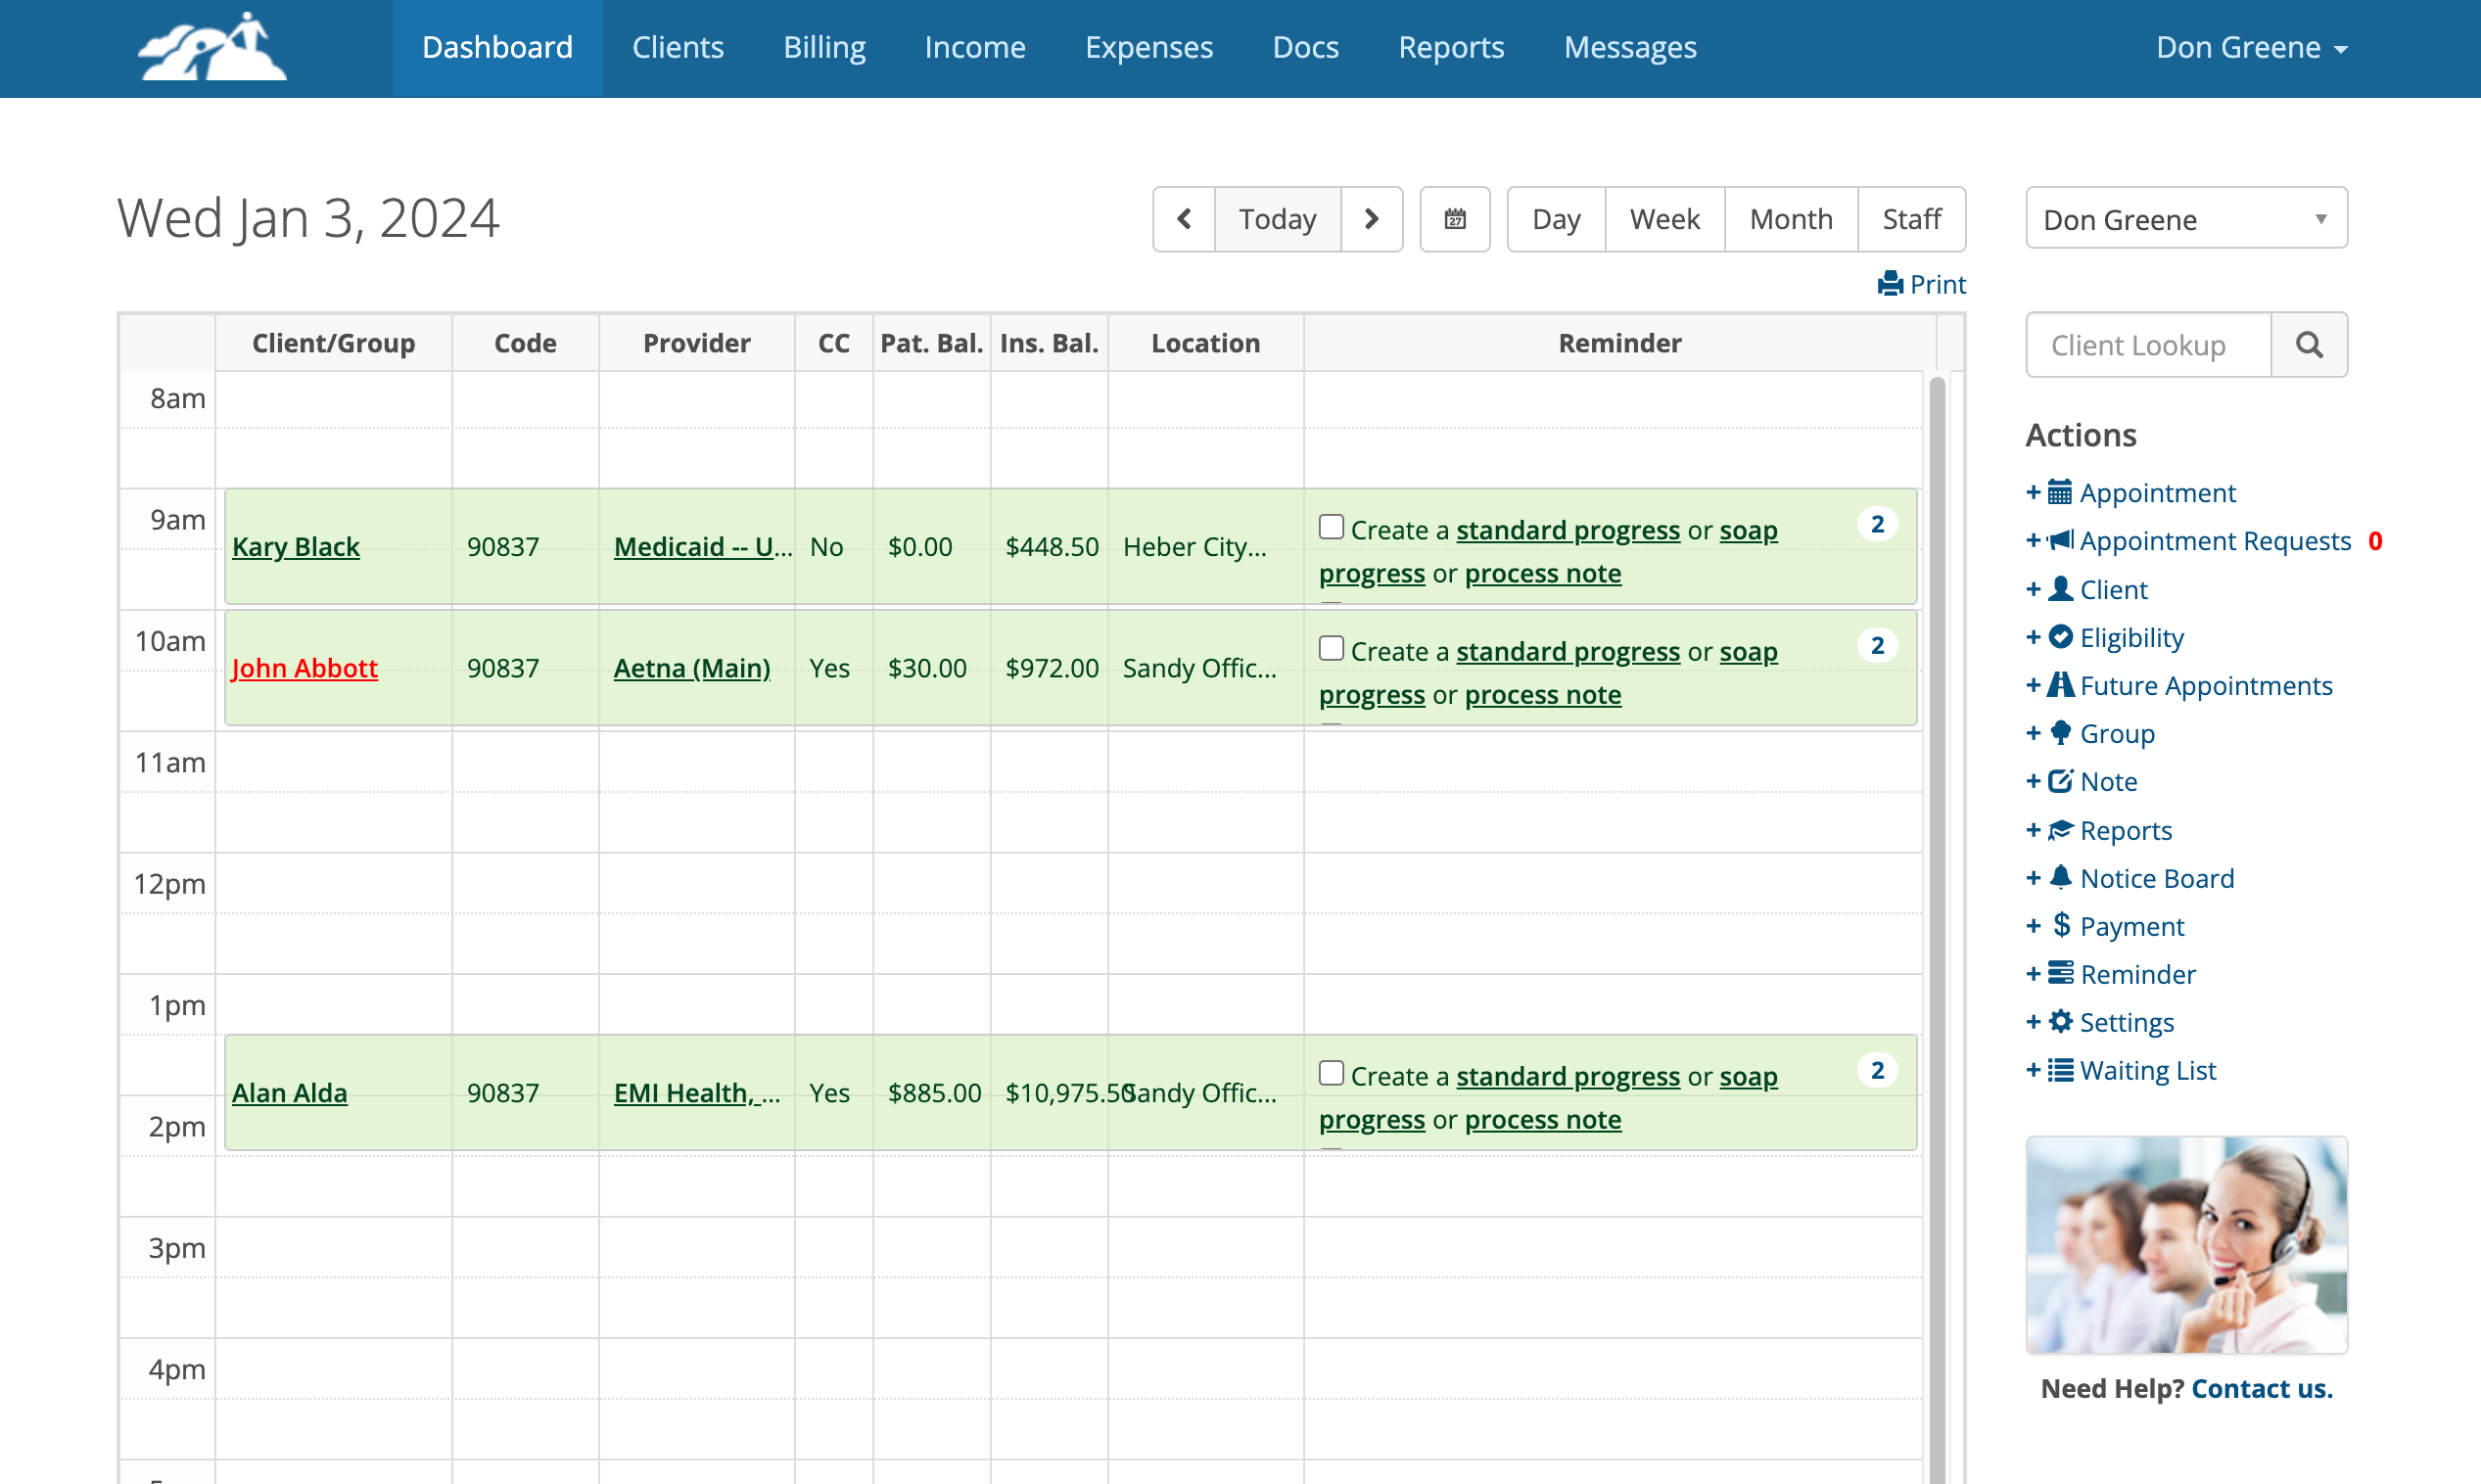Open the Dashboard tab

click(497, 47)
